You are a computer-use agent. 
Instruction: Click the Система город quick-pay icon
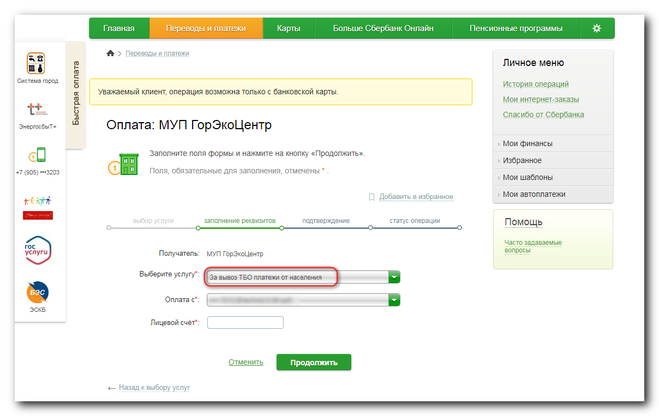36,64
